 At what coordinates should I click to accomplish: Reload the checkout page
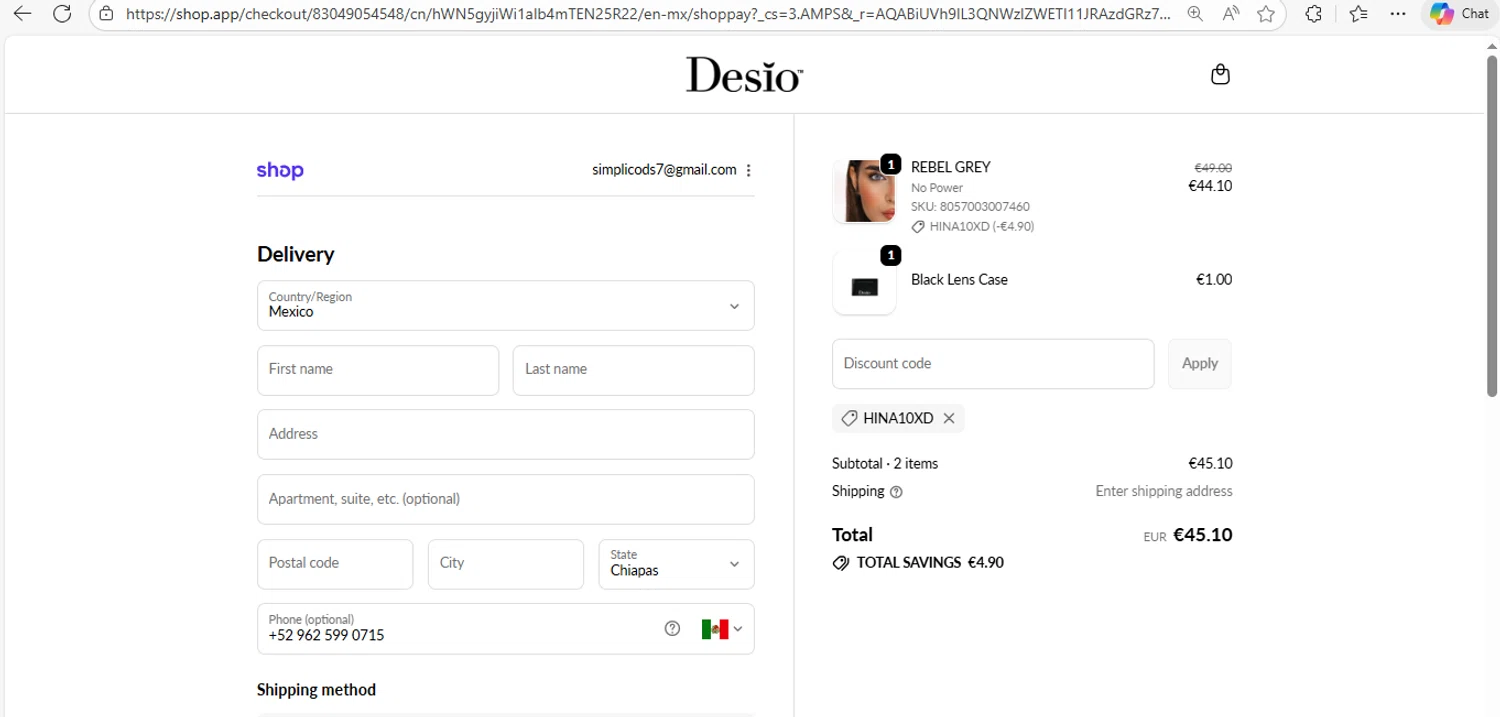(x=62, y=14)
